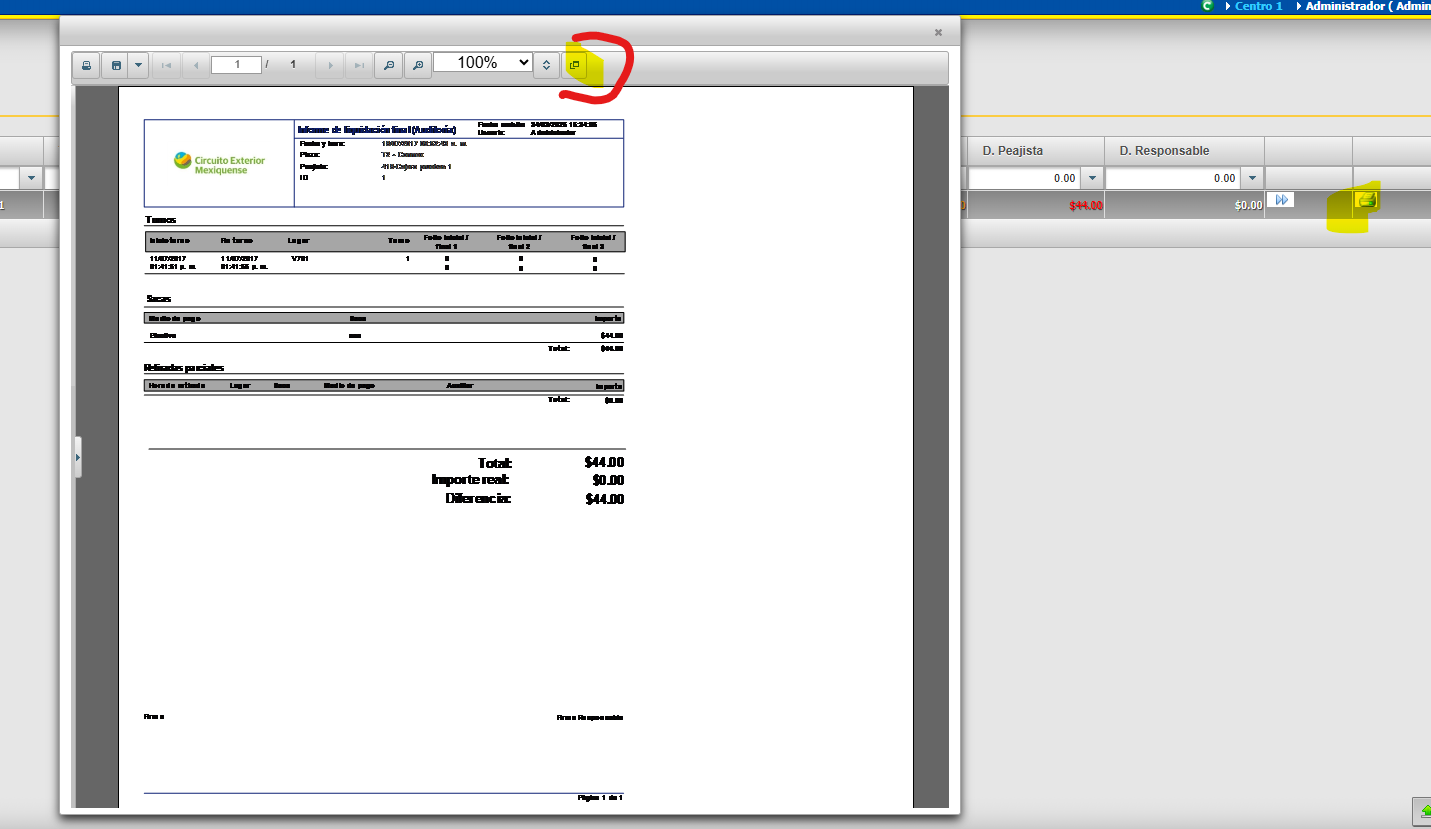Viewport: 1431px width, 829px height.
Task: Click the page number input field
Action: [236, 65]
